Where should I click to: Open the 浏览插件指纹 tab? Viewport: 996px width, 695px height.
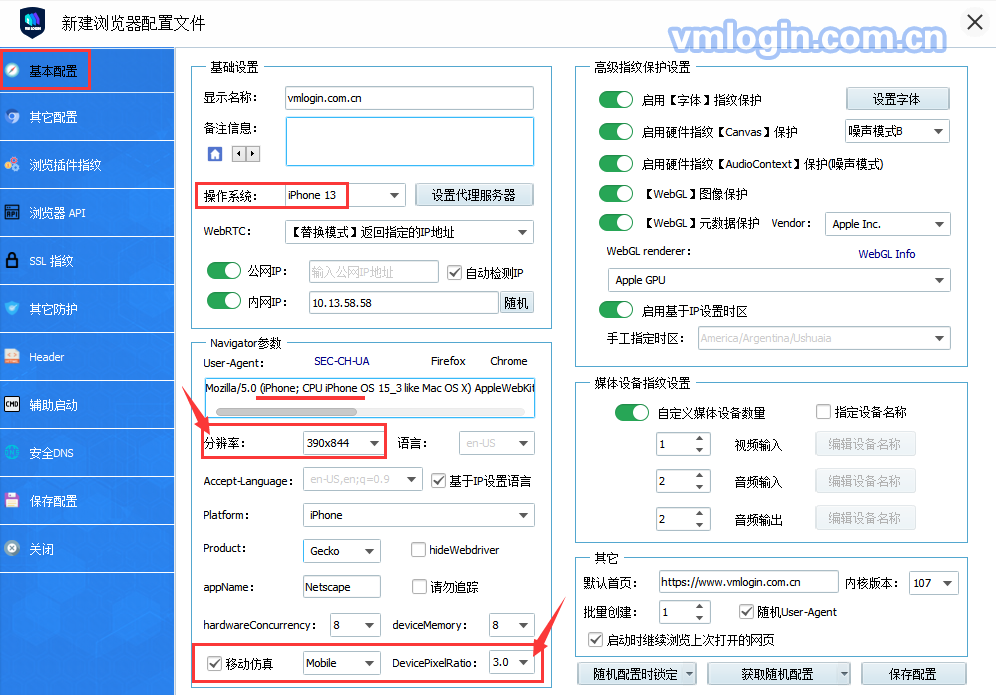pyautogui.click(x=87, y=165)
